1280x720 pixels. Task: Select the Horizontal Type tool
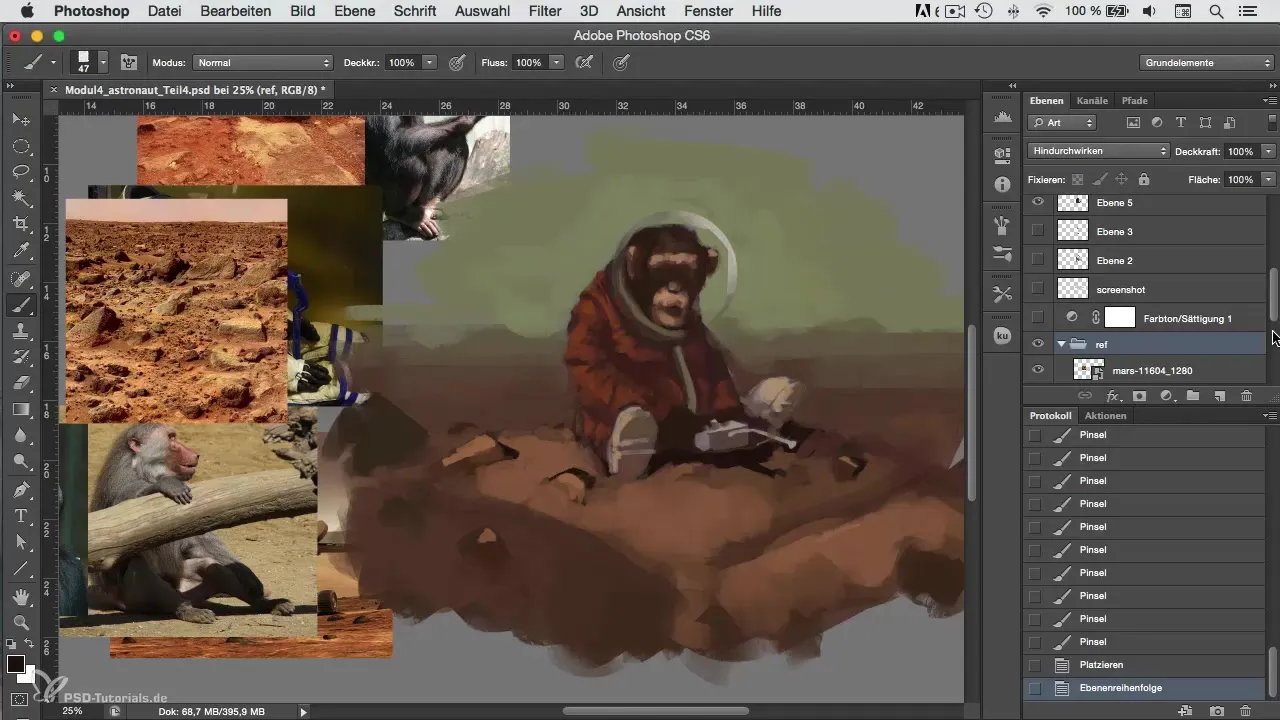pos(20,516)
